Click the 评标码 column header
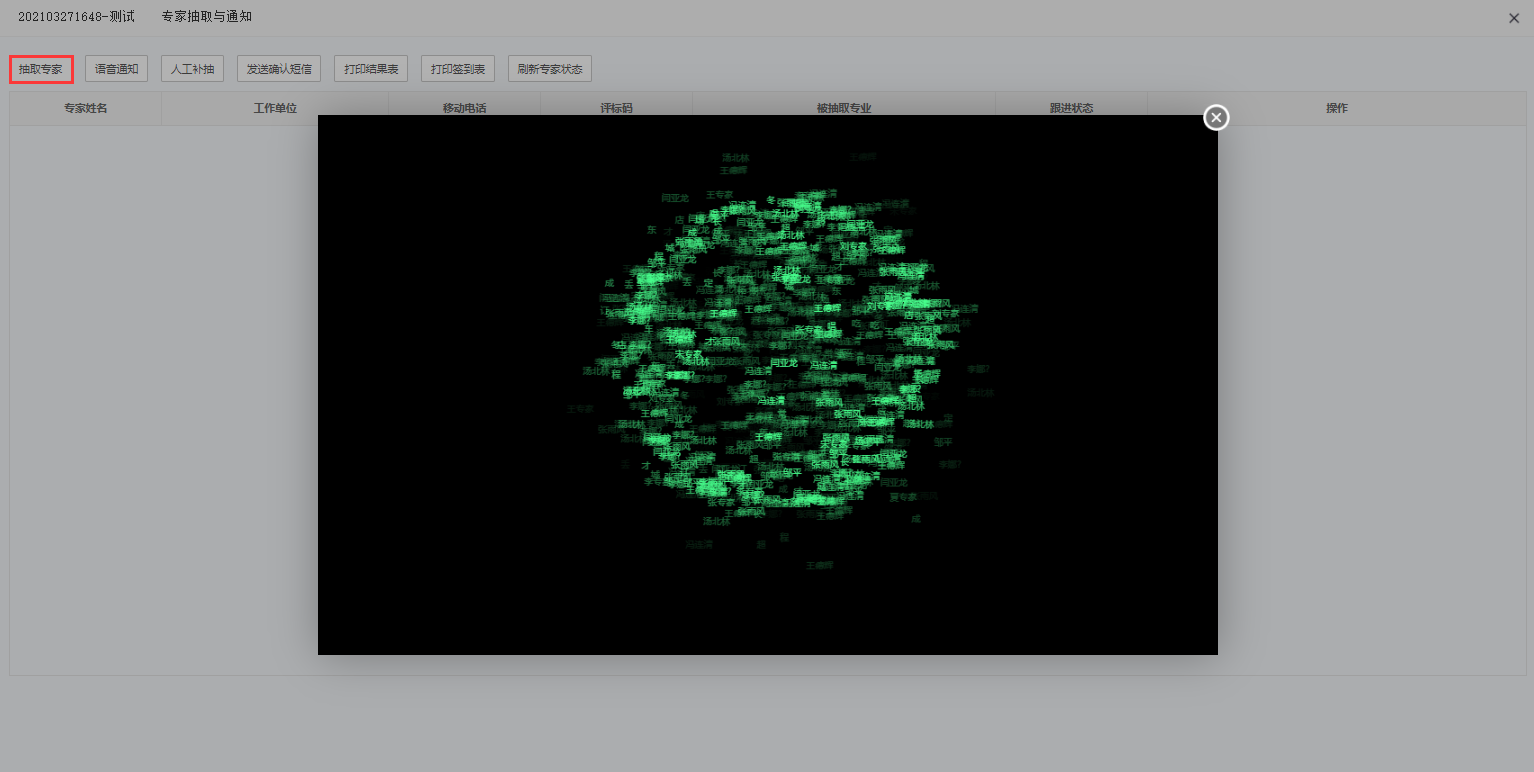This screenshot has height=772, width=1534. [x=616, y=108]
